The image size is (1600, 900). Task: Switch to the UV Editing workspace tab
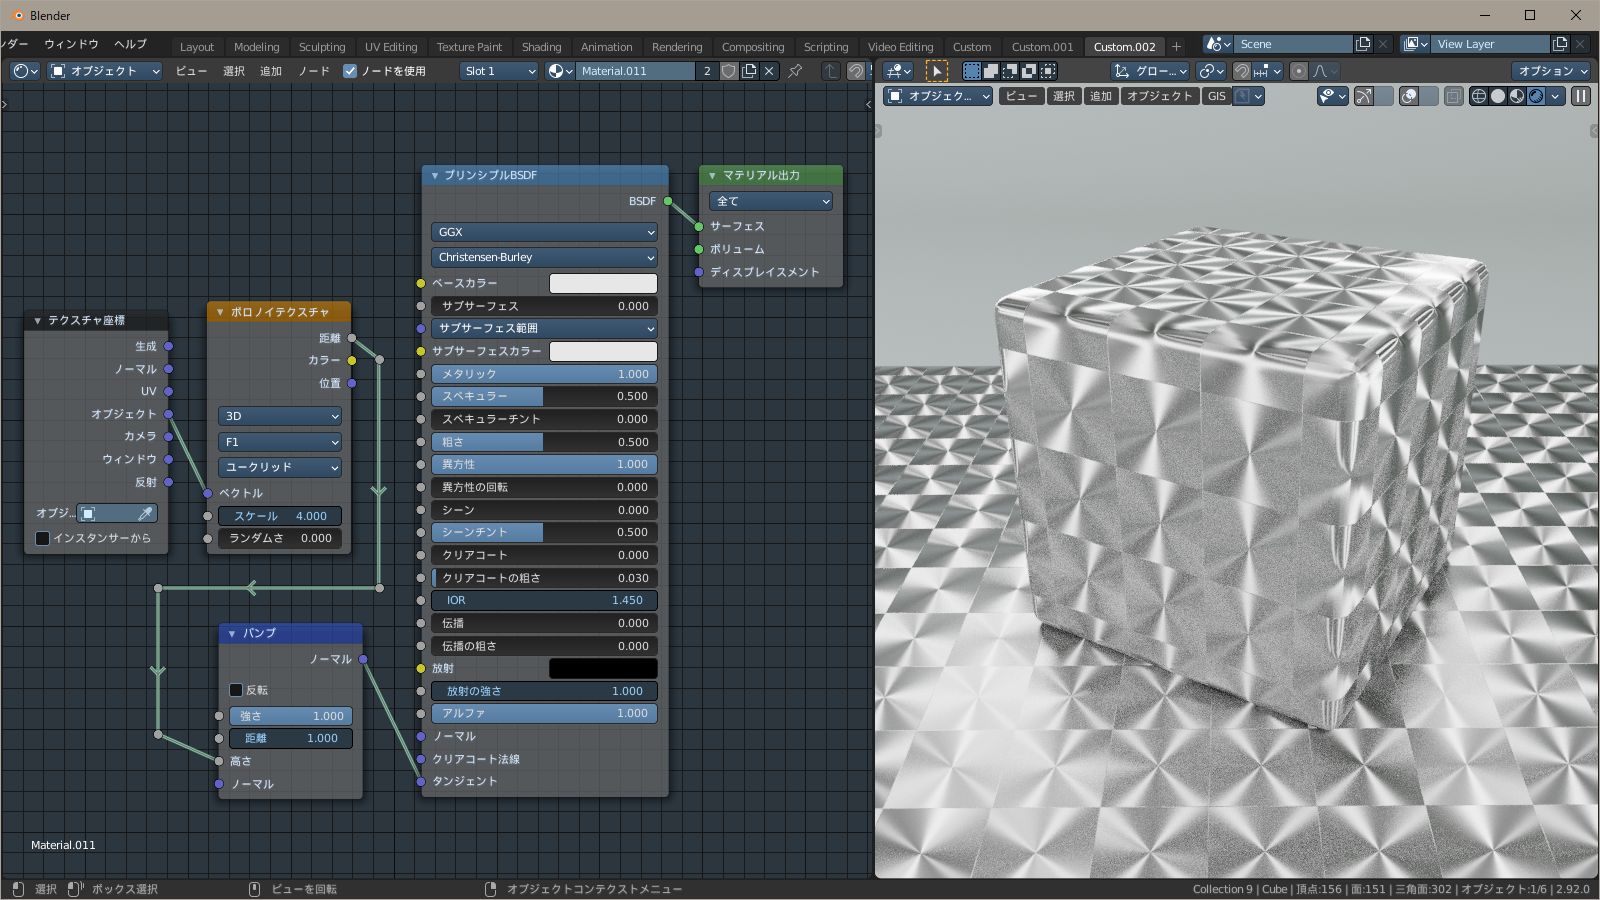tap(391, 47)
